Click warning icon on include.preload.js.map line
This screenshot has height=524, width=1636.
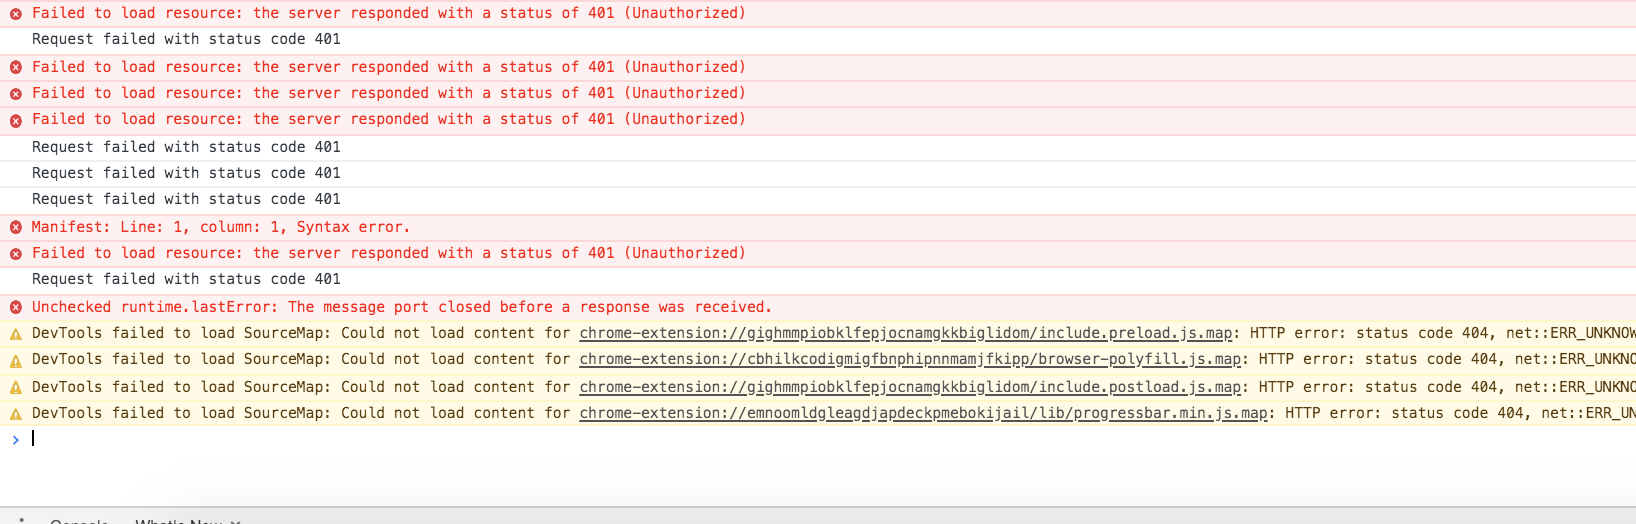tap(16, 334)
